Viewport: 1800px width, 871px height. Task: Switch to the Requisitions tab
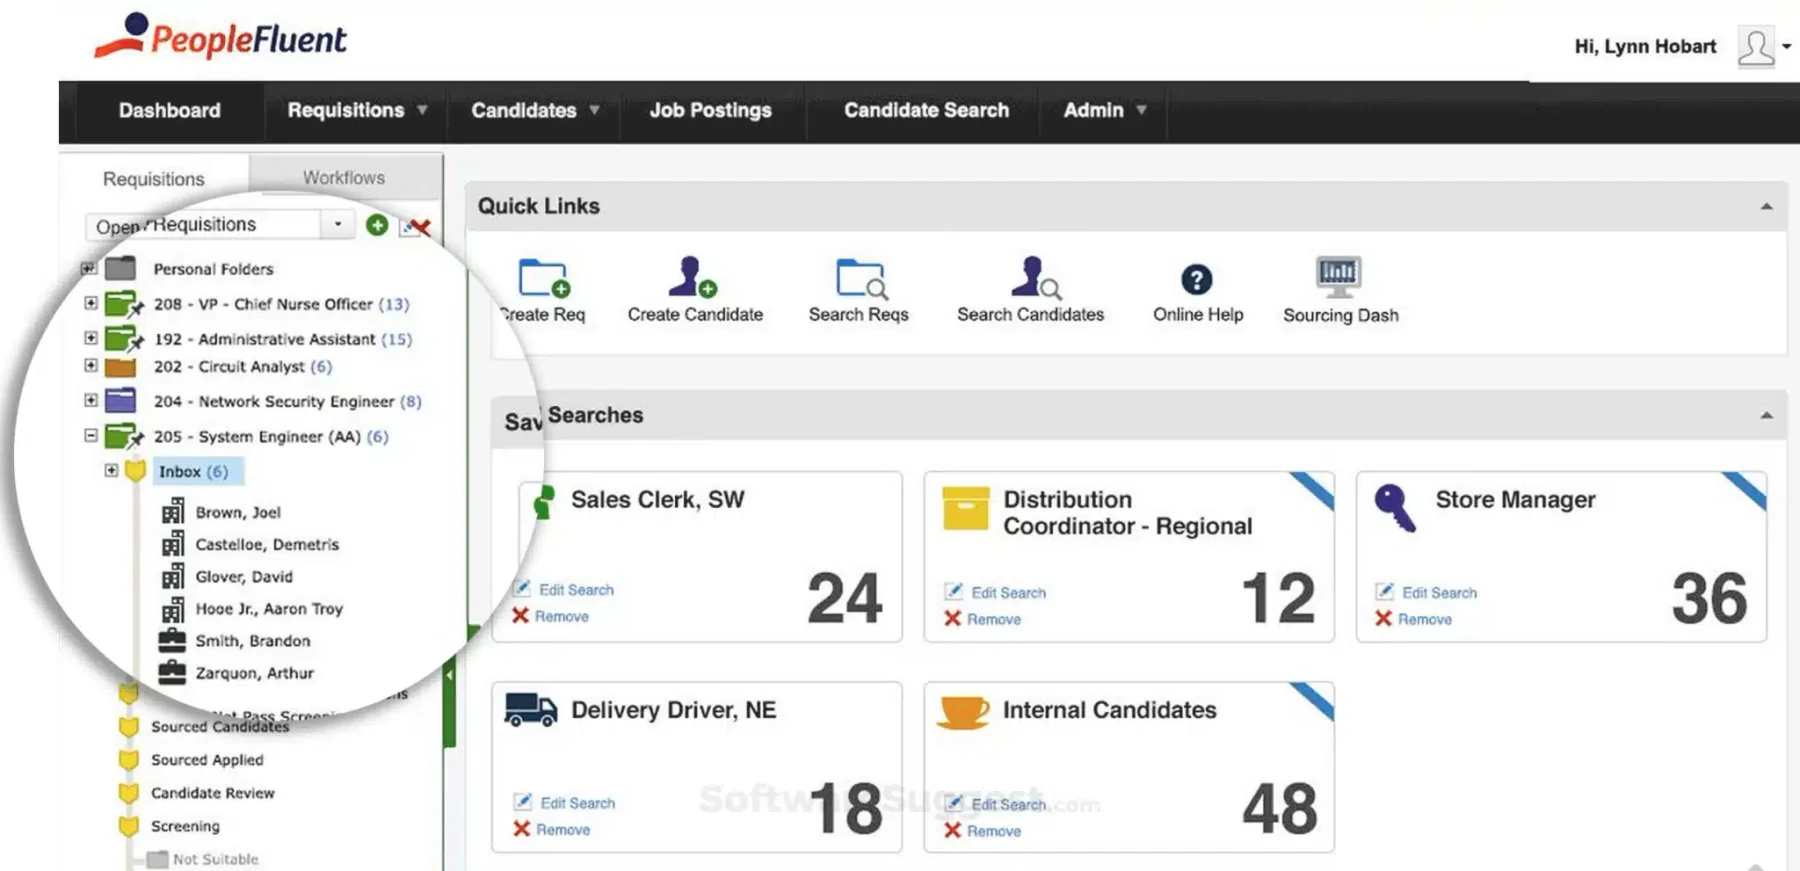point(154,179)
